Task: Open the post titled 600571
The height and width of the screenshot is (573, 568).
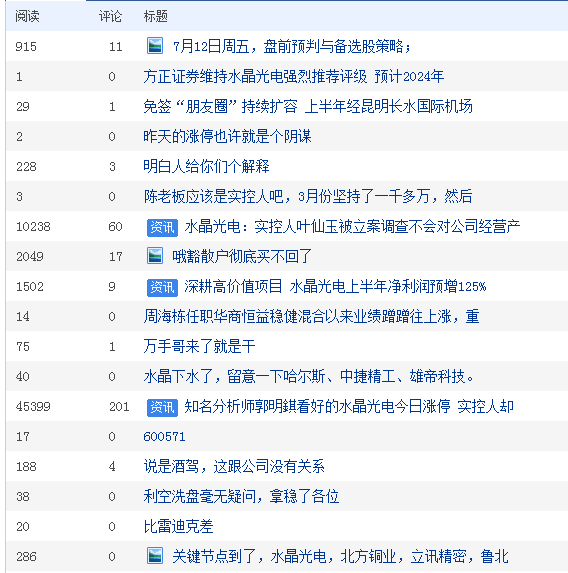Action: click(164, 436)
